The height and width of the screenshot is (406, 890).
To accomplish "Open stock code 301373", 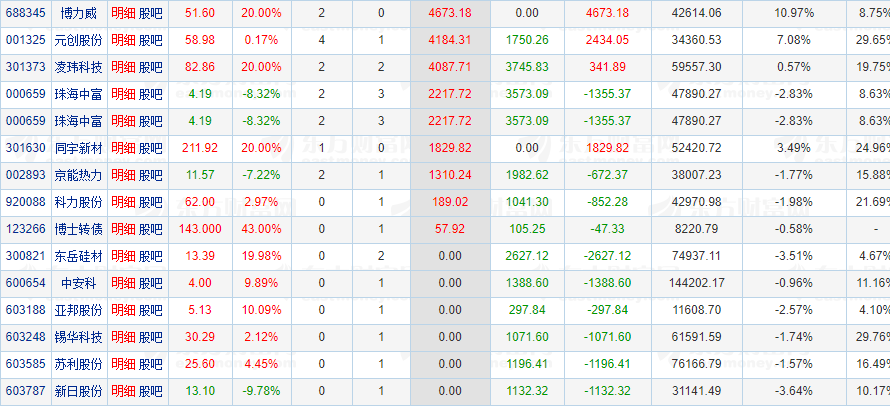I will click(25, 67).
